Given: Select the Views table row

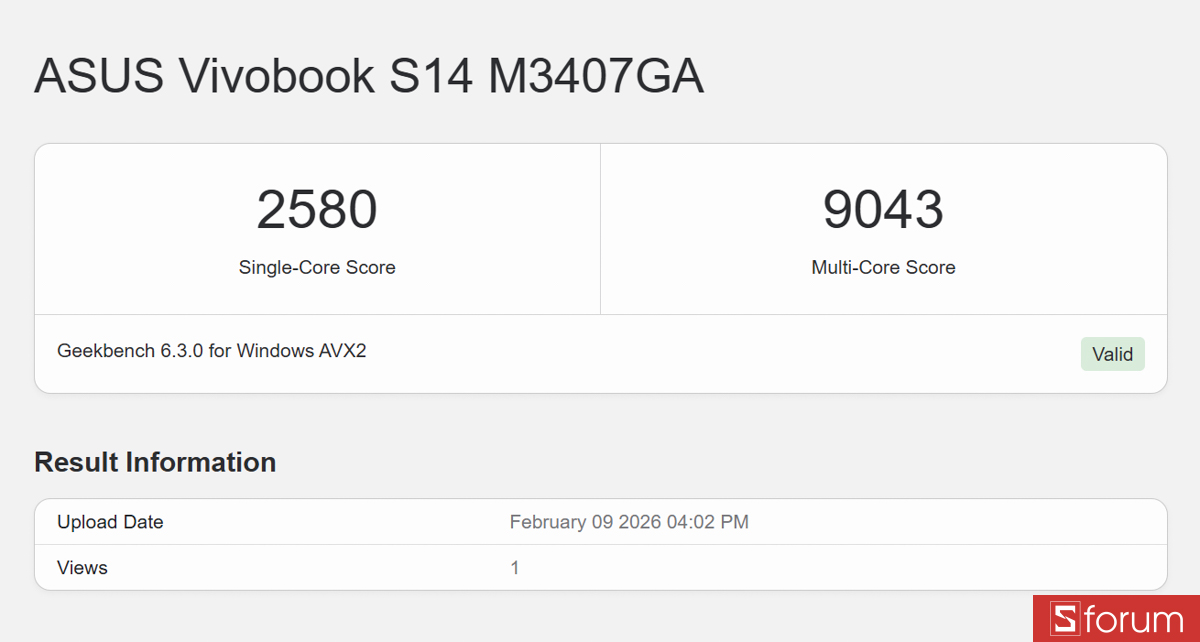Looking at the screenshot, I should pyautogui.click(x=600, y=568).
